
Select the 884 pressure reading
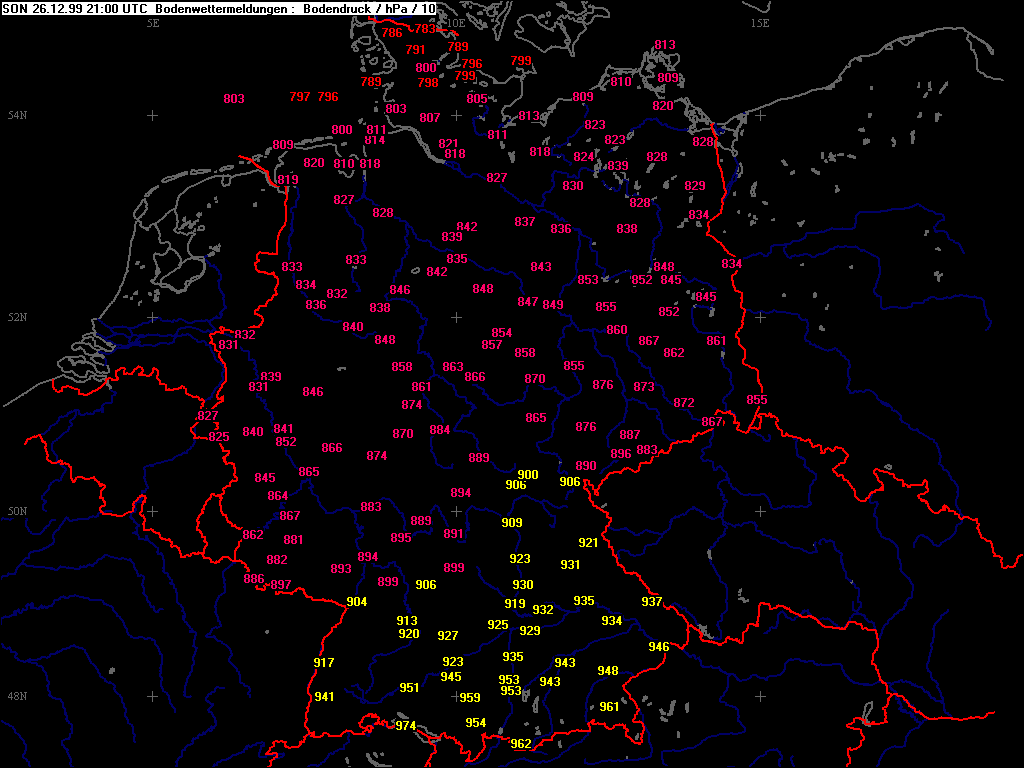(440, 430)
